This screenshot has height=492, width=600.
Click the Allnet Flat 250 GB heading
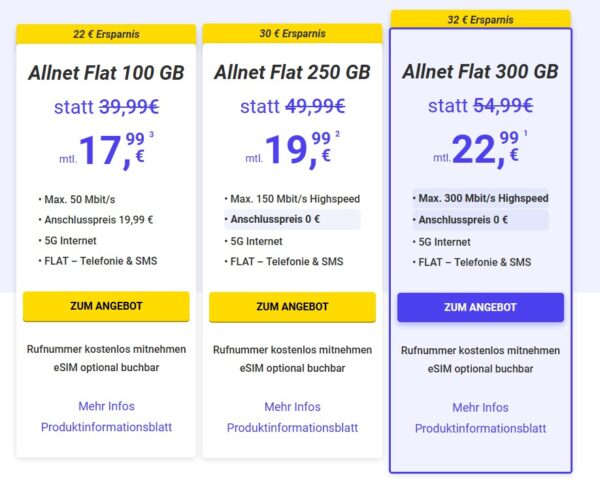(x=292, y=71)
